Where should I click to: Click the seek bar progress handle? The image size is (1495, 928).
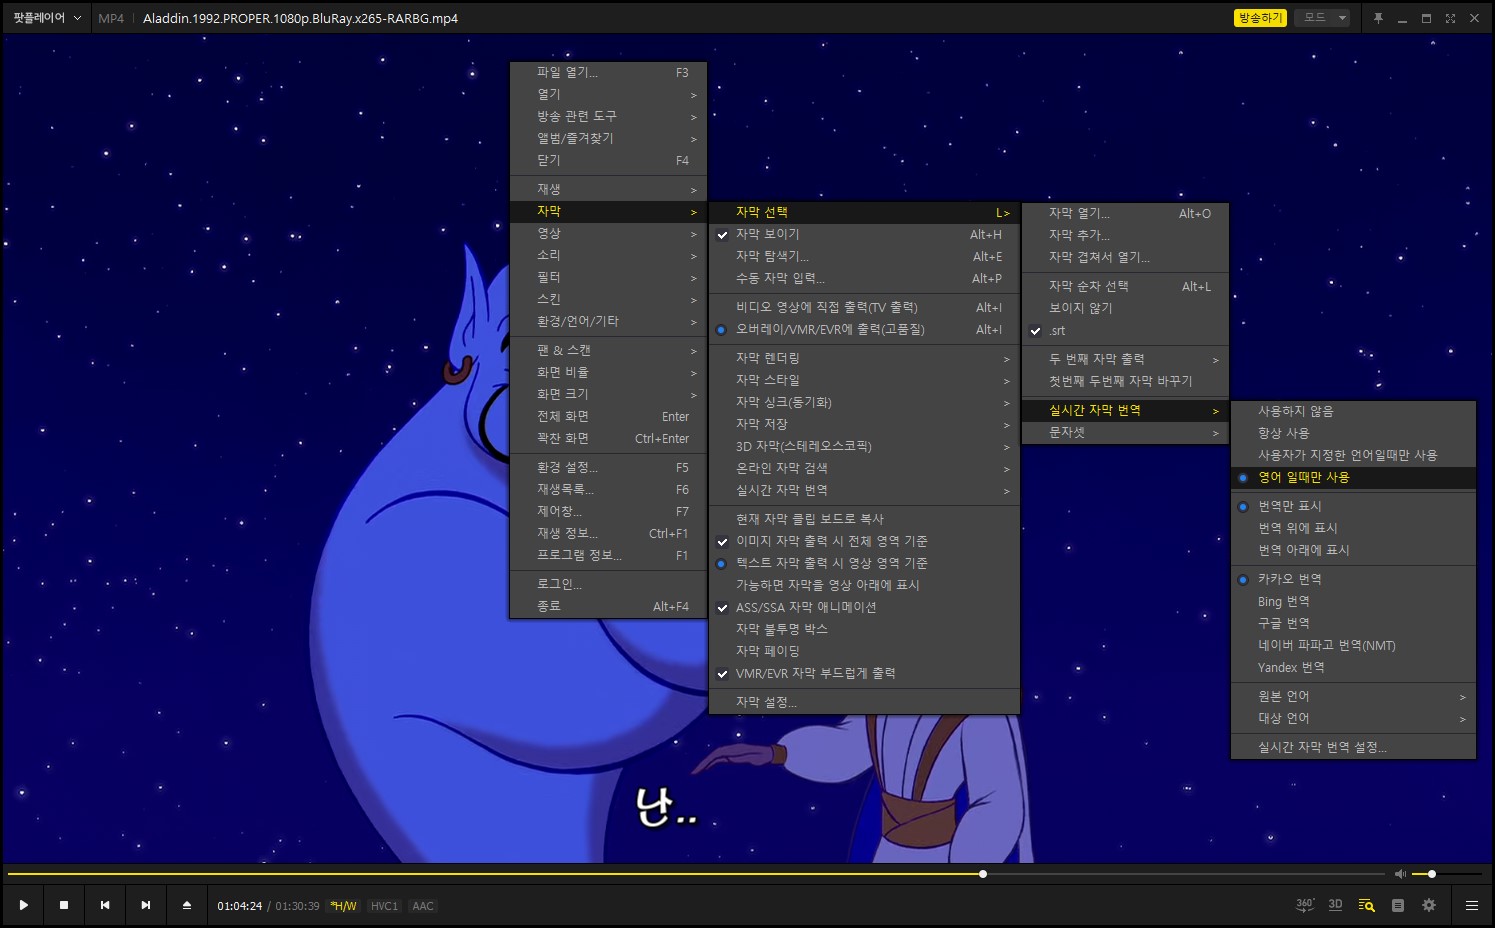[983, 874]
